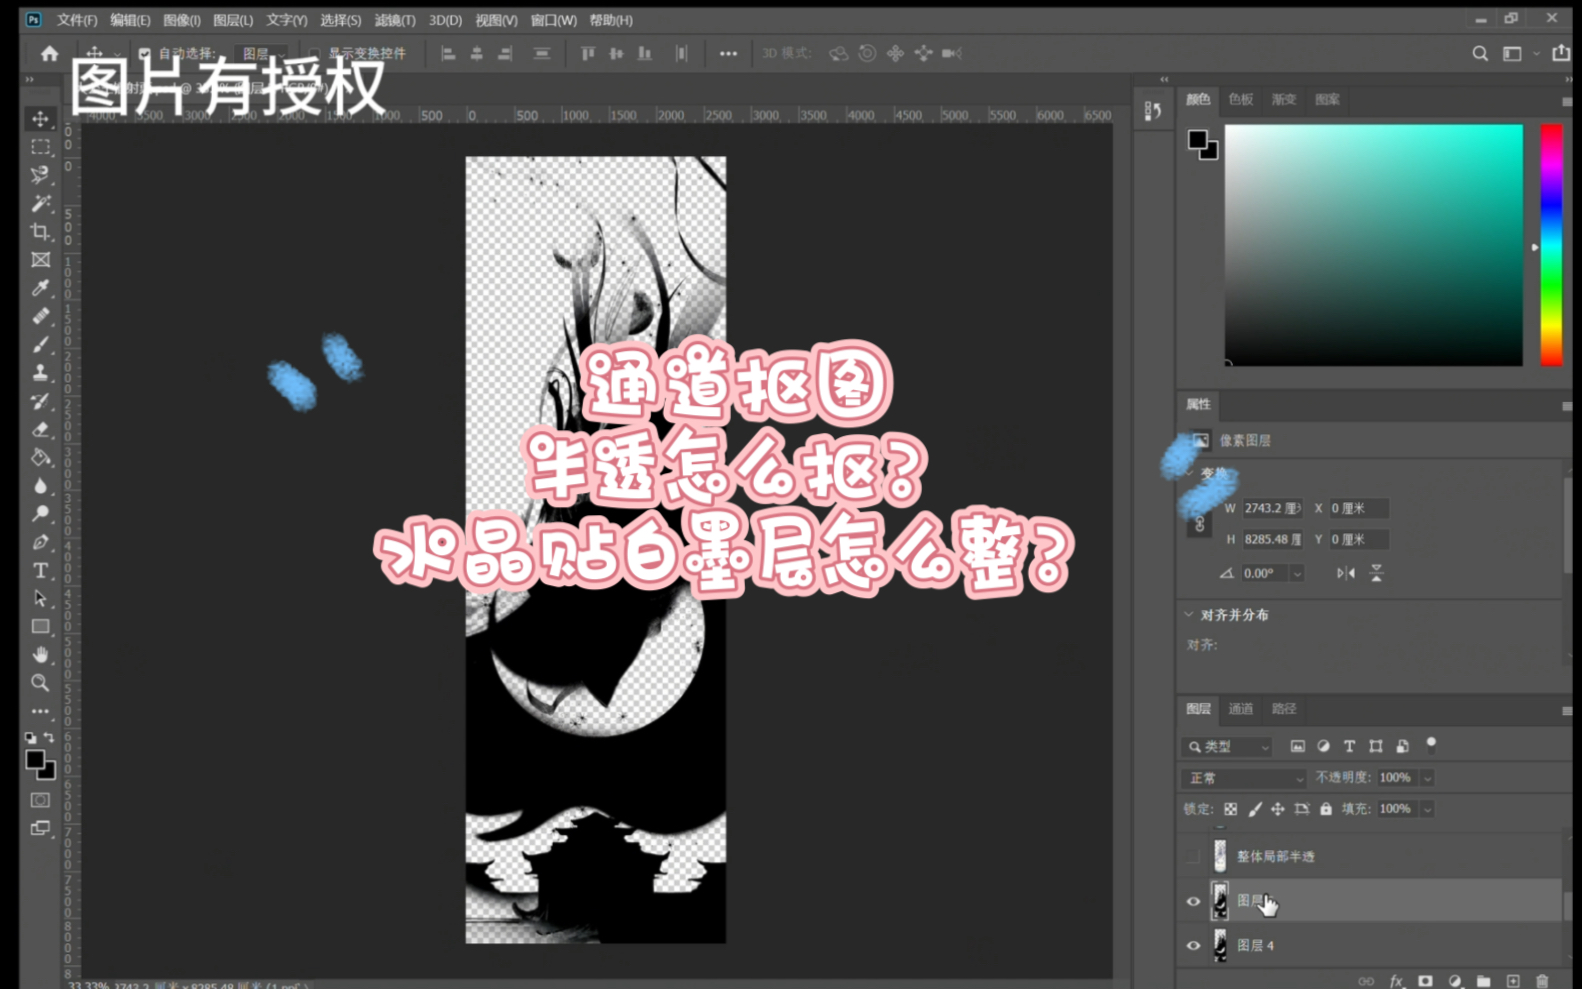
Task: Click the more options ellipsis in options bar
Action: [x=728, y=53]
